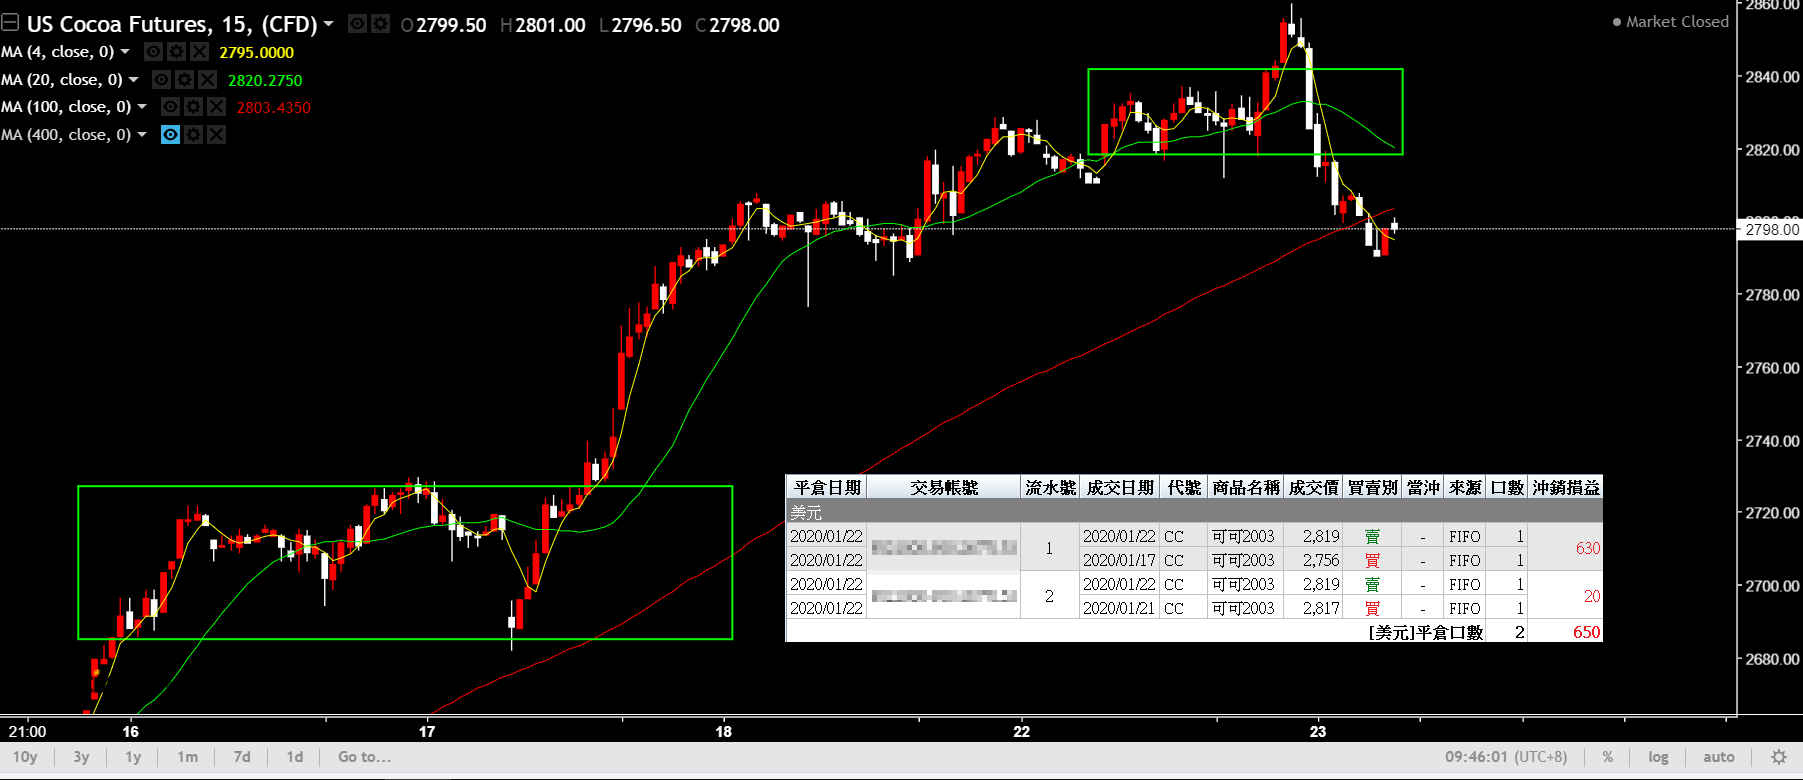Set chart range to 3y
This screenshot has height=780, width=1803.
coord(81,757)
